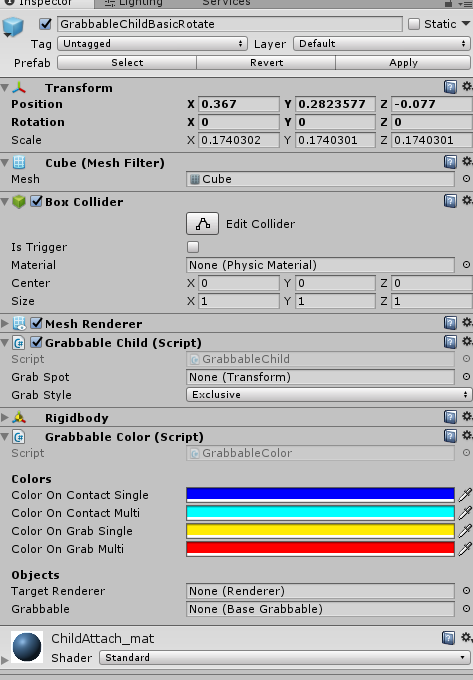
Task: Open Color On Grab Single yellow swatch
Action: [x=320, y=531]
